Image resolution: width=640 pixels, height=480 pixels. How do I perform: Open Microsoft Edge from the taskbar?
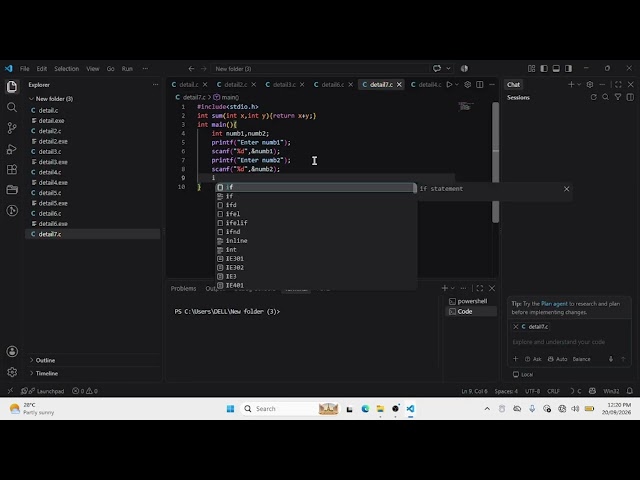(365, 409)
